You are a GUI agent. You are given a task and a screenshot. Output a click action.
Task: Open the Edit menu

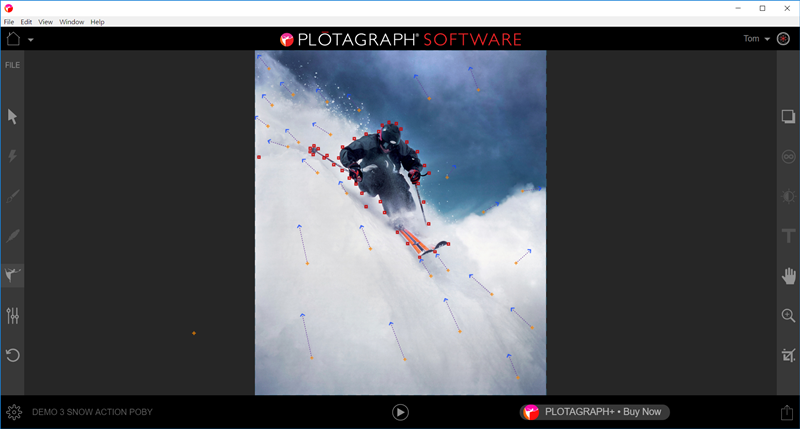click(26, 22)
